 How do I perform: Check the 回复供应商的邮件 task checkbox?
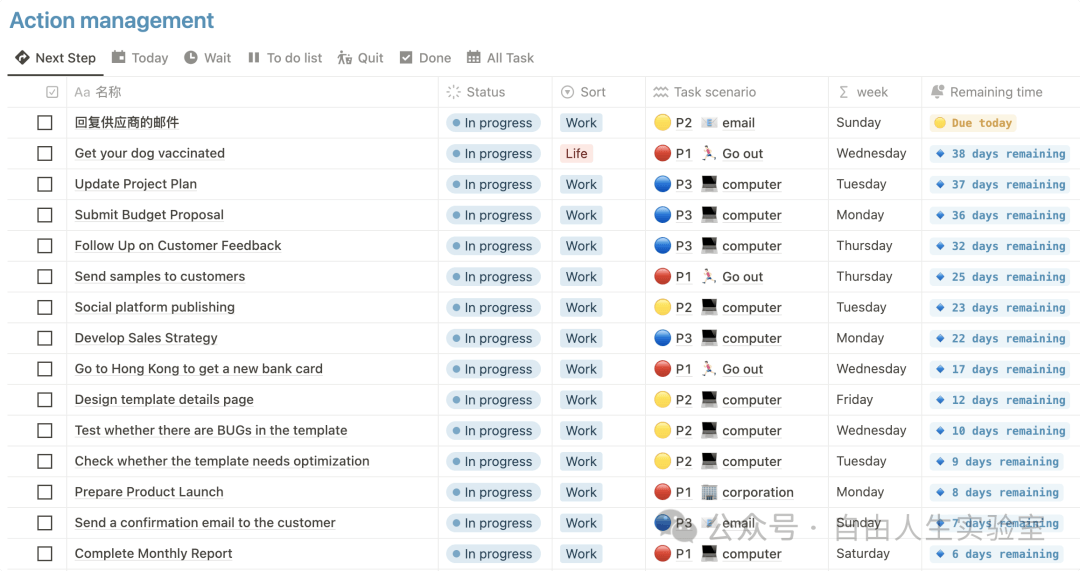click(x=45, y=123)
